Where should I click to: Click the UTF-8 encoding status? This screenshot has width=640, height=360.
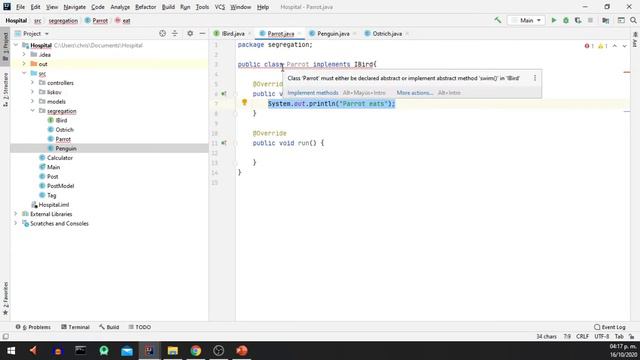602,336
